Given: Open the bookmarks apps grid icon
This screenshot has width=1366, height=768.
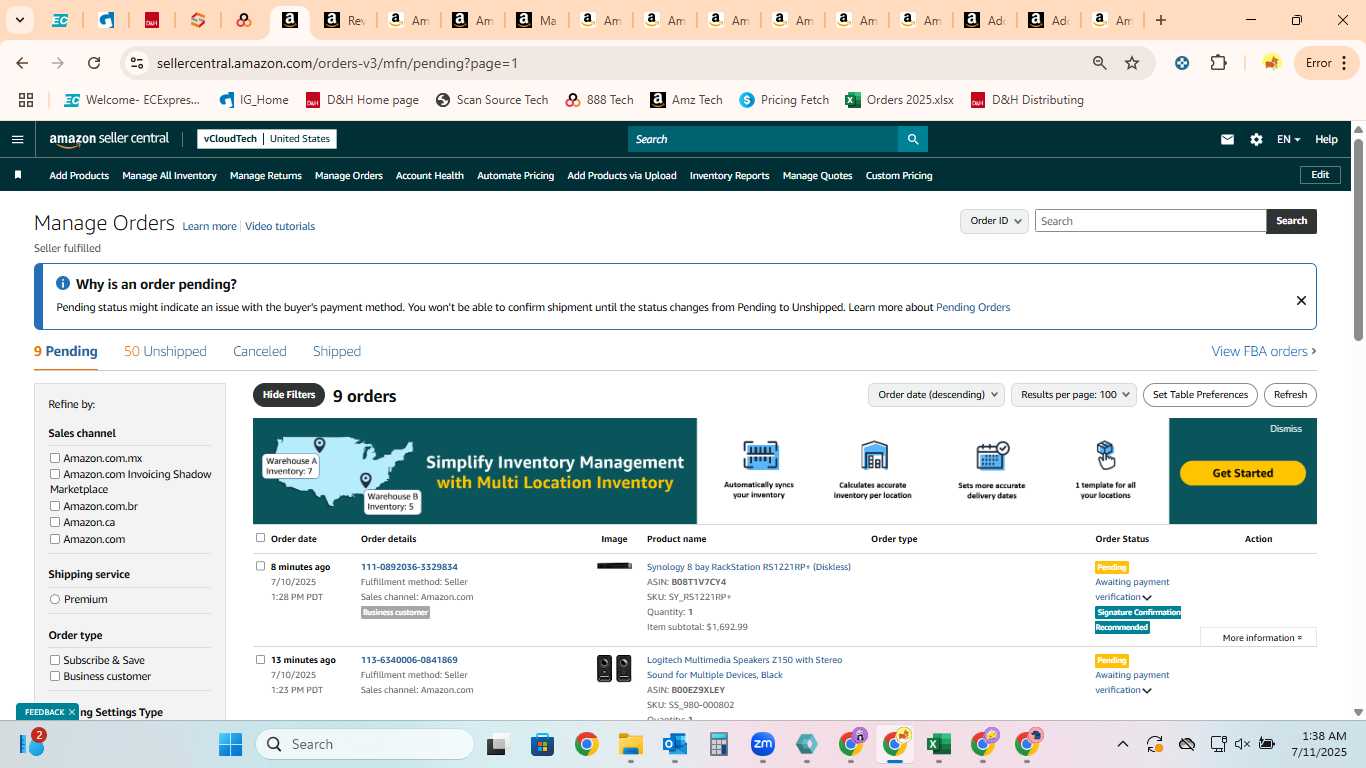Looking at the screenshot, I should 26,100.
